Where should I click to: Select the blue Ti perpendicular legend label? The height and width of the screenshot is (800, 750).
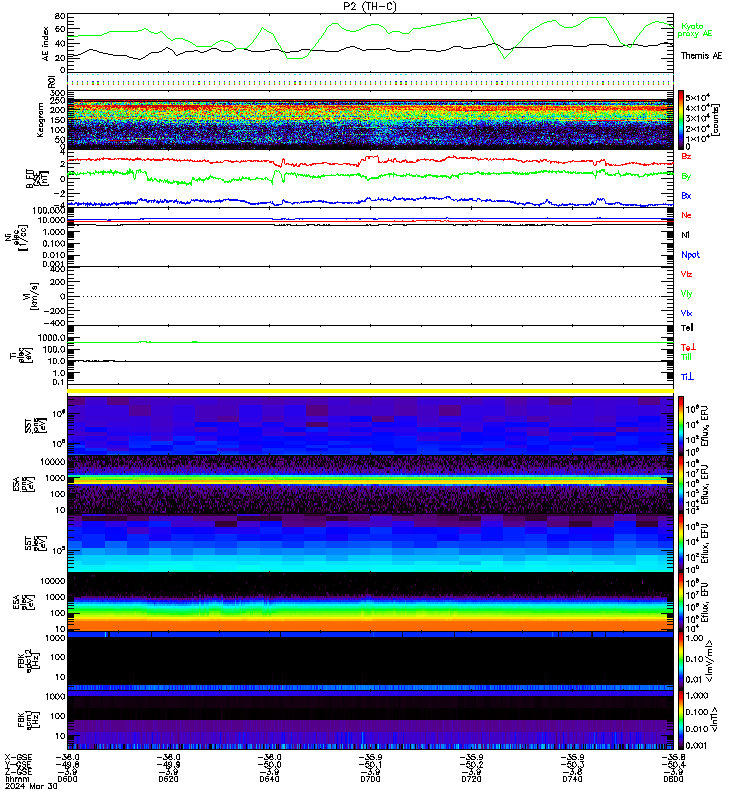687,377
